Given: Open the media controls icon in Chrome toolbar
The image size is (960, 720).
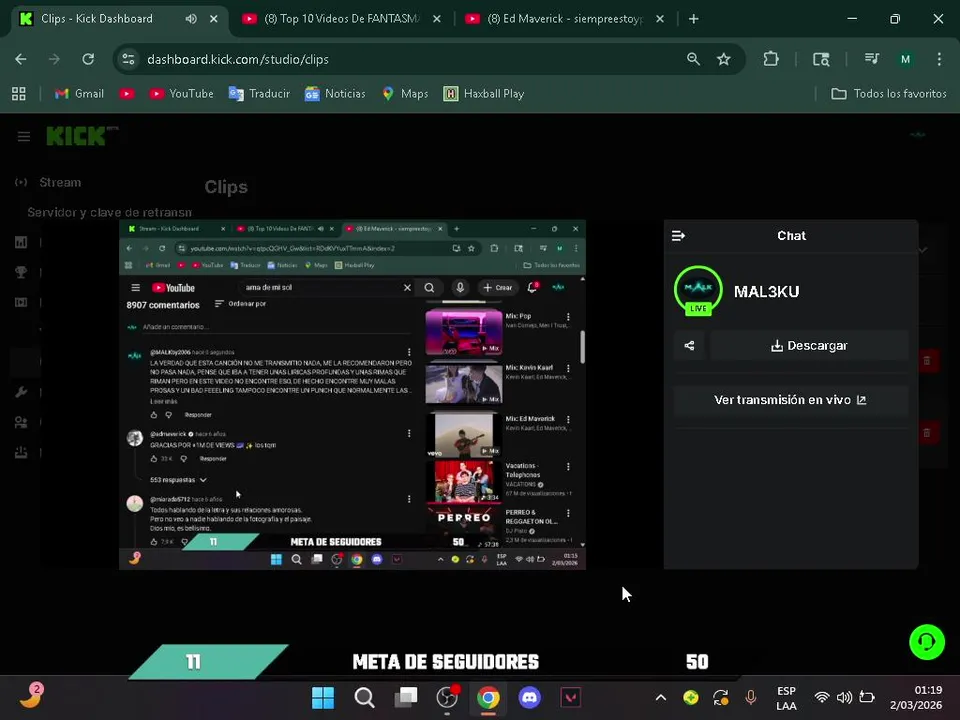Looking at the screenshot, I should point(872,59).
